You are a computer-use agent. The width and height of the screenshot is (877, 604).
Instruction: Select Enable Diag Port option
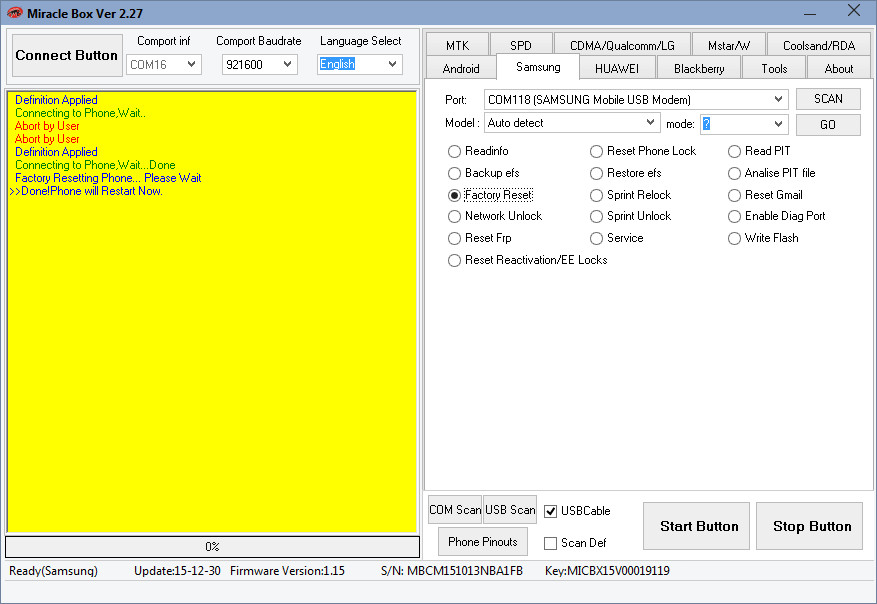(x=735, y=216)
